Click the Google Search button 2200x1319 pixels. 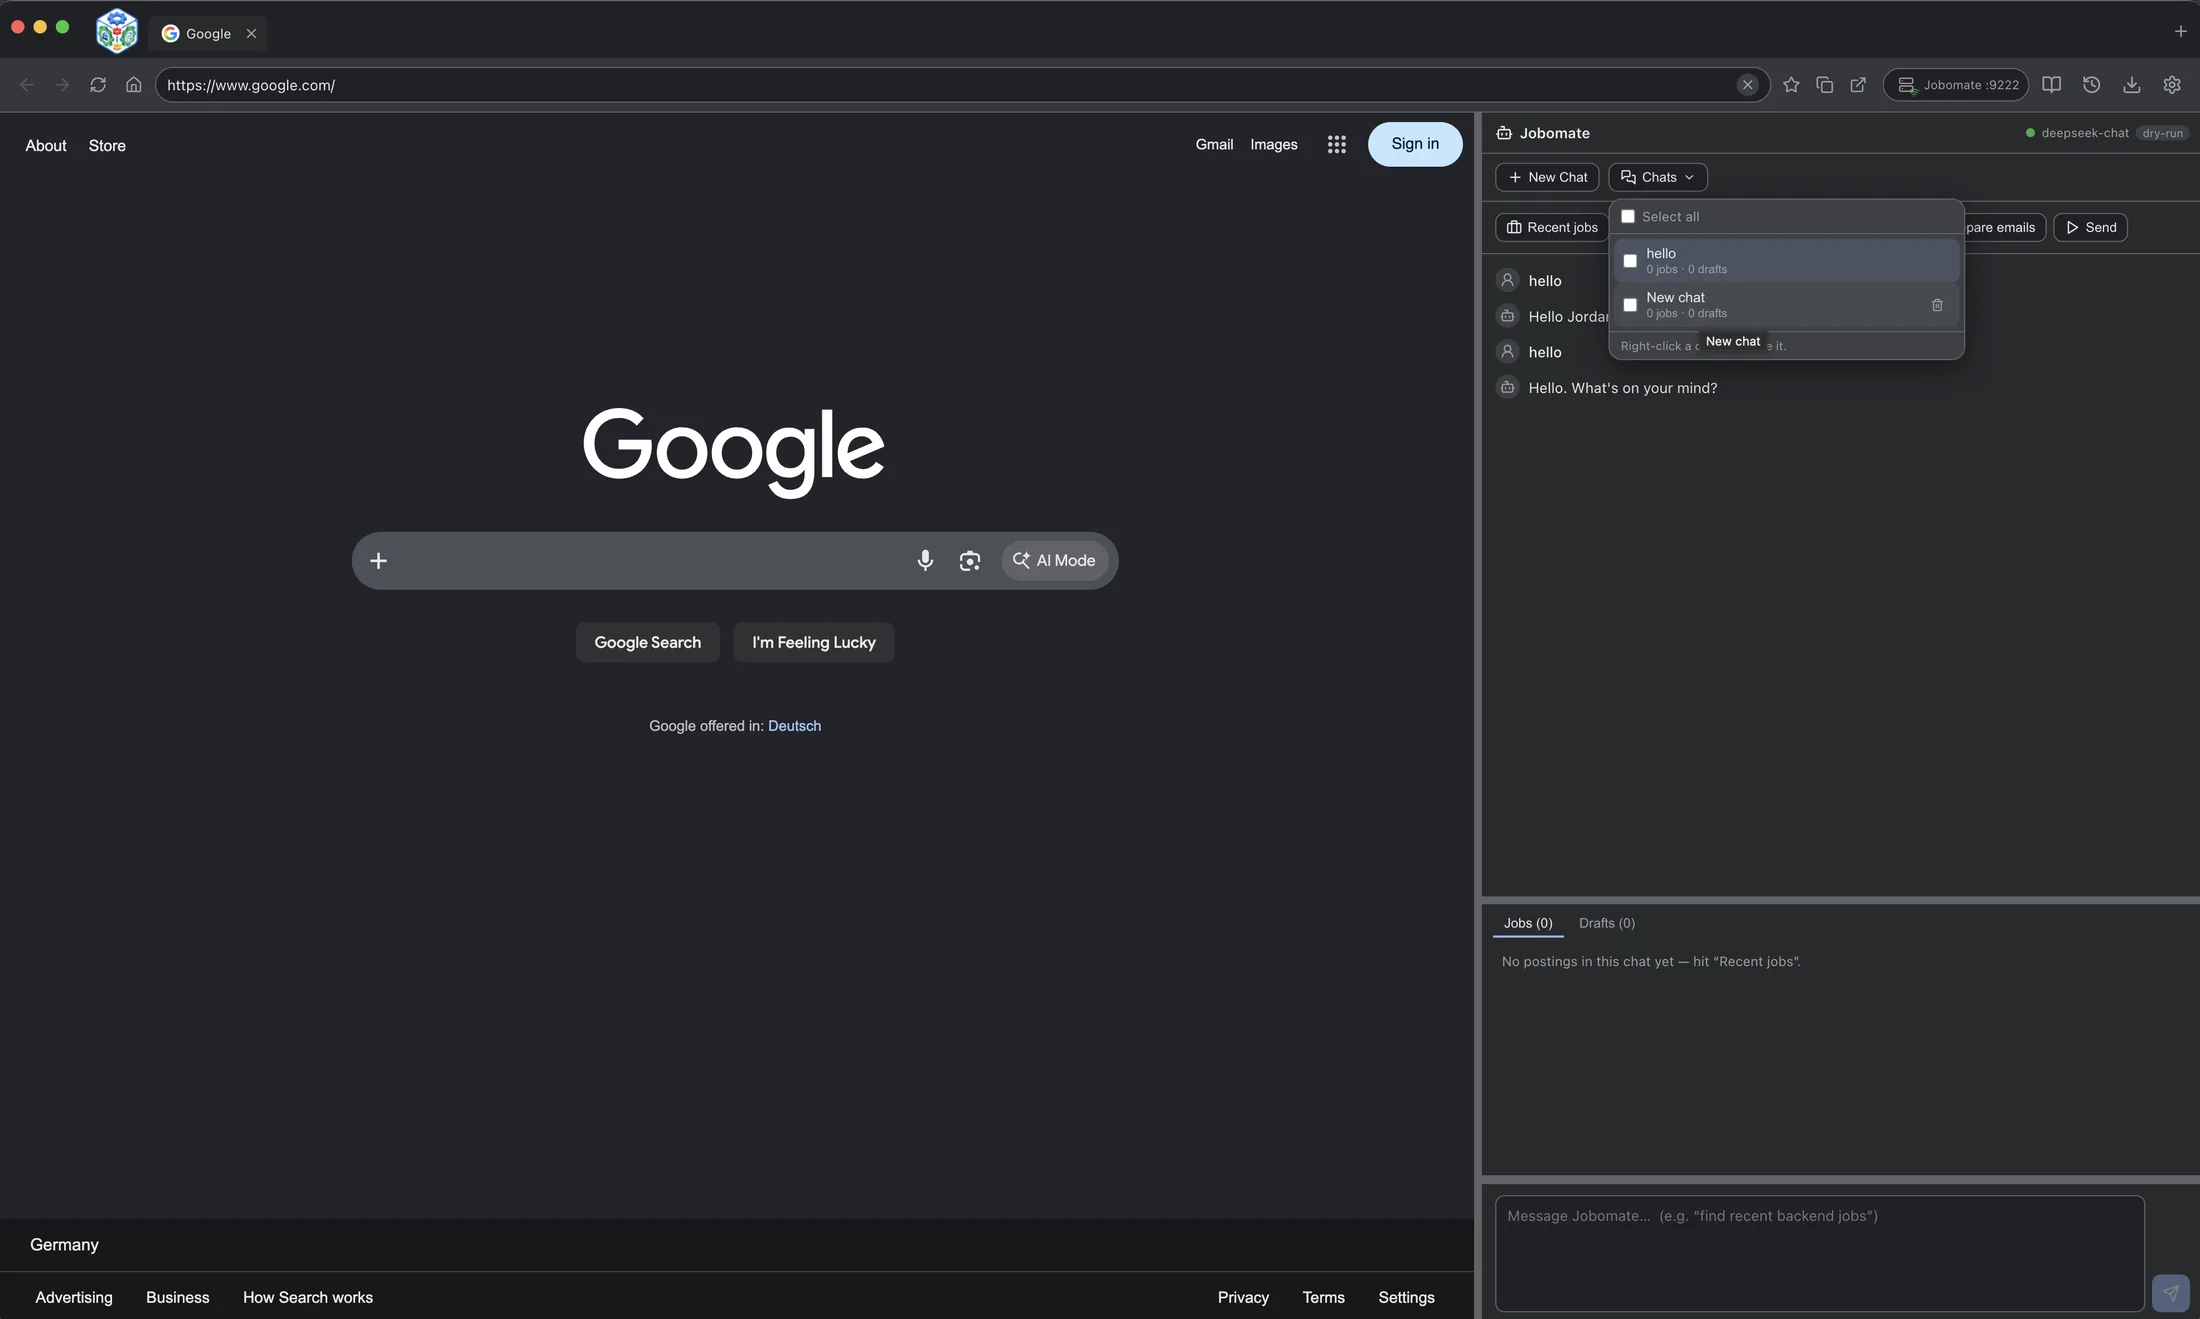(647, 642)
